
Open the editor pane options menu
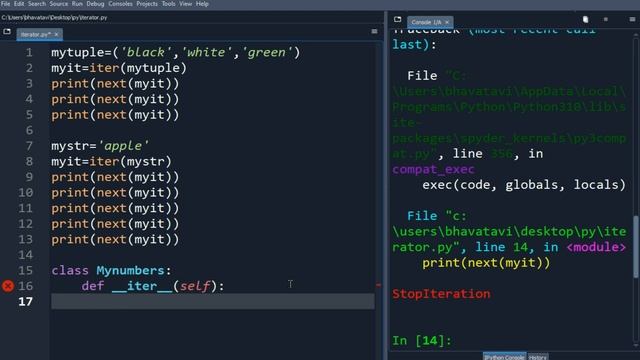point(374,31)
